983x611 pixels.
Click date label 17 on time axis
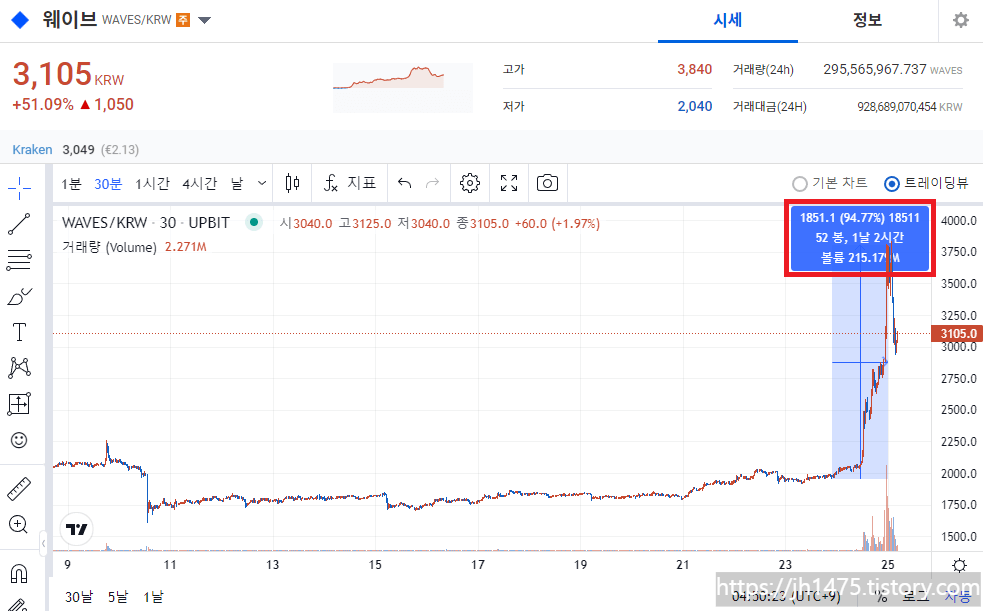tap(478, 565)
